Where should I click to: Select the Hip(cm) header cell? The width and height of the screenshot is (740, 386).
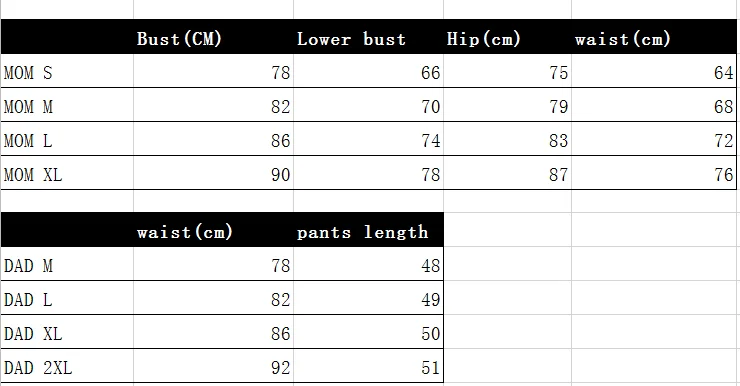(x=507, y=37)
